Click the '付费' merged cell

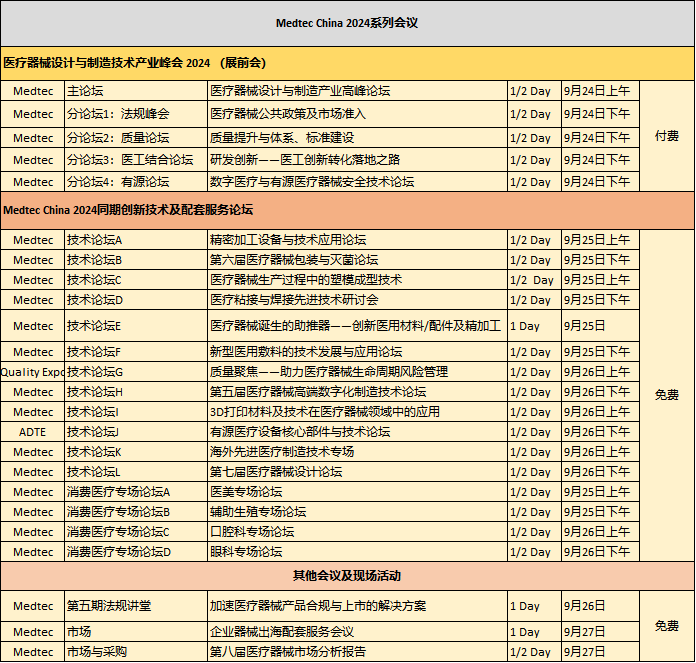[667, 136]
